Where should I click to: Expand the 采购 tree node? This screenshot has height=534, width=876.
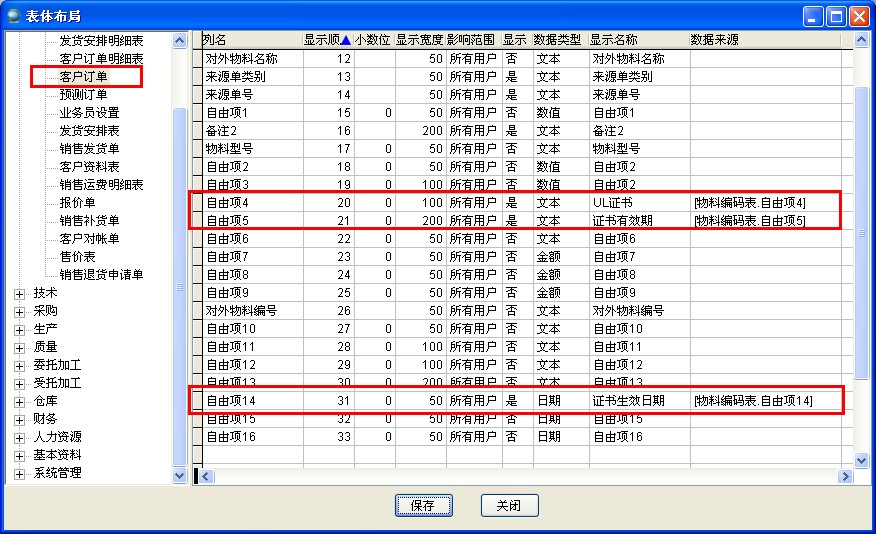click(19, 311)
